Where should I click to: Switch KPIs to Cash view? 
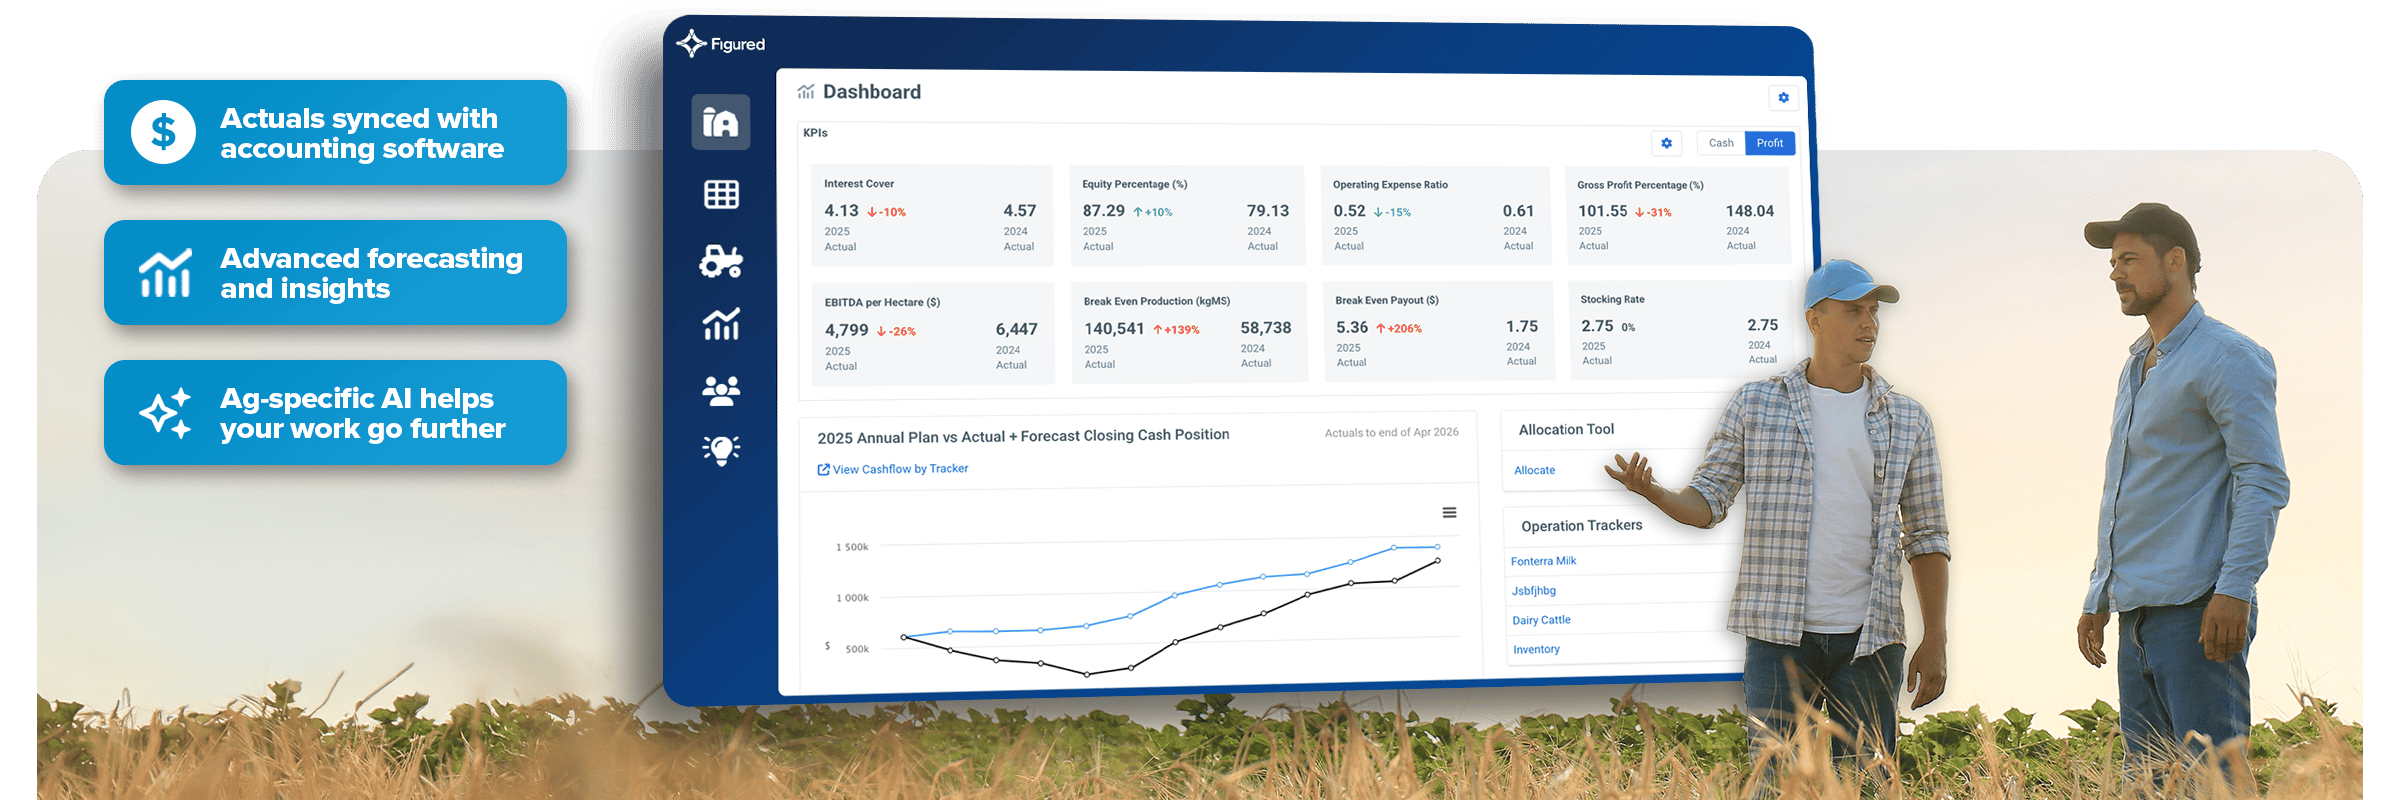(1721, 143)
